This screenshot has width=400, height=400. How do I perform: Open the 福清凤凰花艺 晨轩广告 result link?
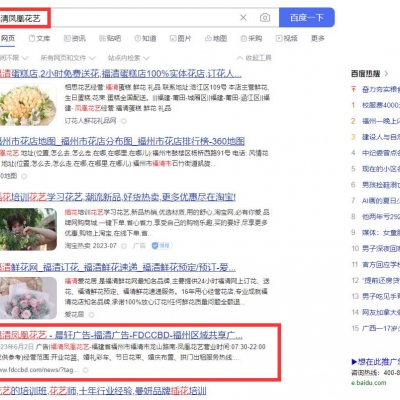[121, 335]
